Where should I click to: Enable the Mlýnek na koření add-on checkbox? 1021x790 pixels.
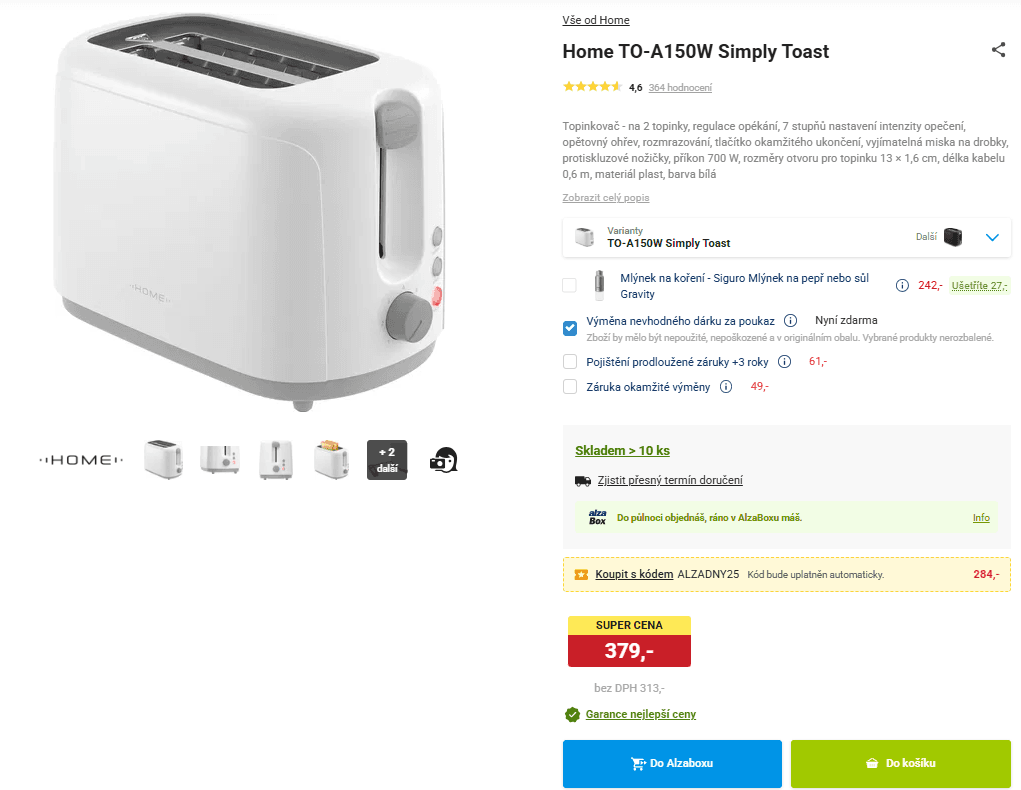click(570, 286)
